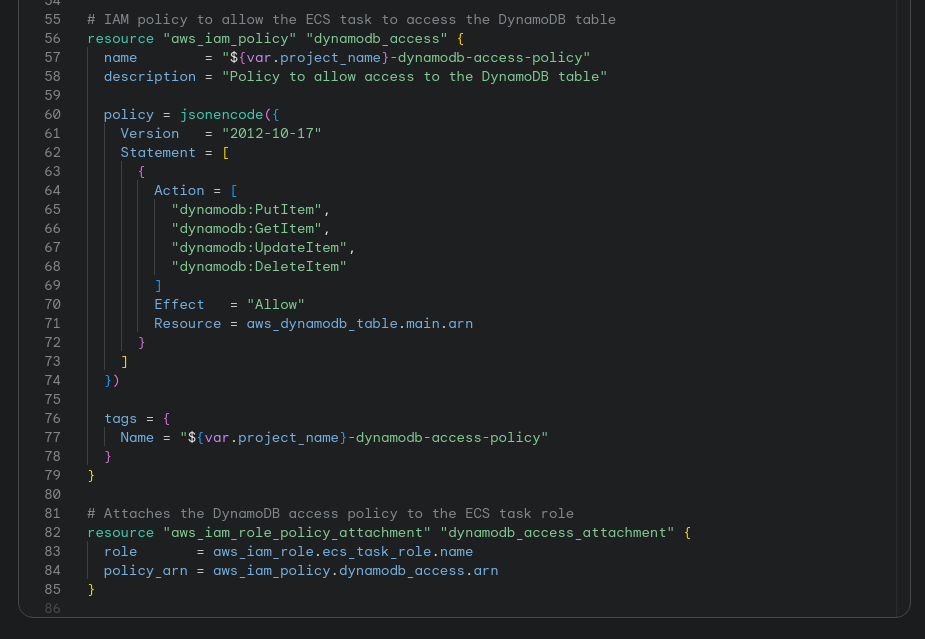Click "dynamodb:GetItem" string
Viewport: 925px width, 639px height.
(x=247, y=228)
